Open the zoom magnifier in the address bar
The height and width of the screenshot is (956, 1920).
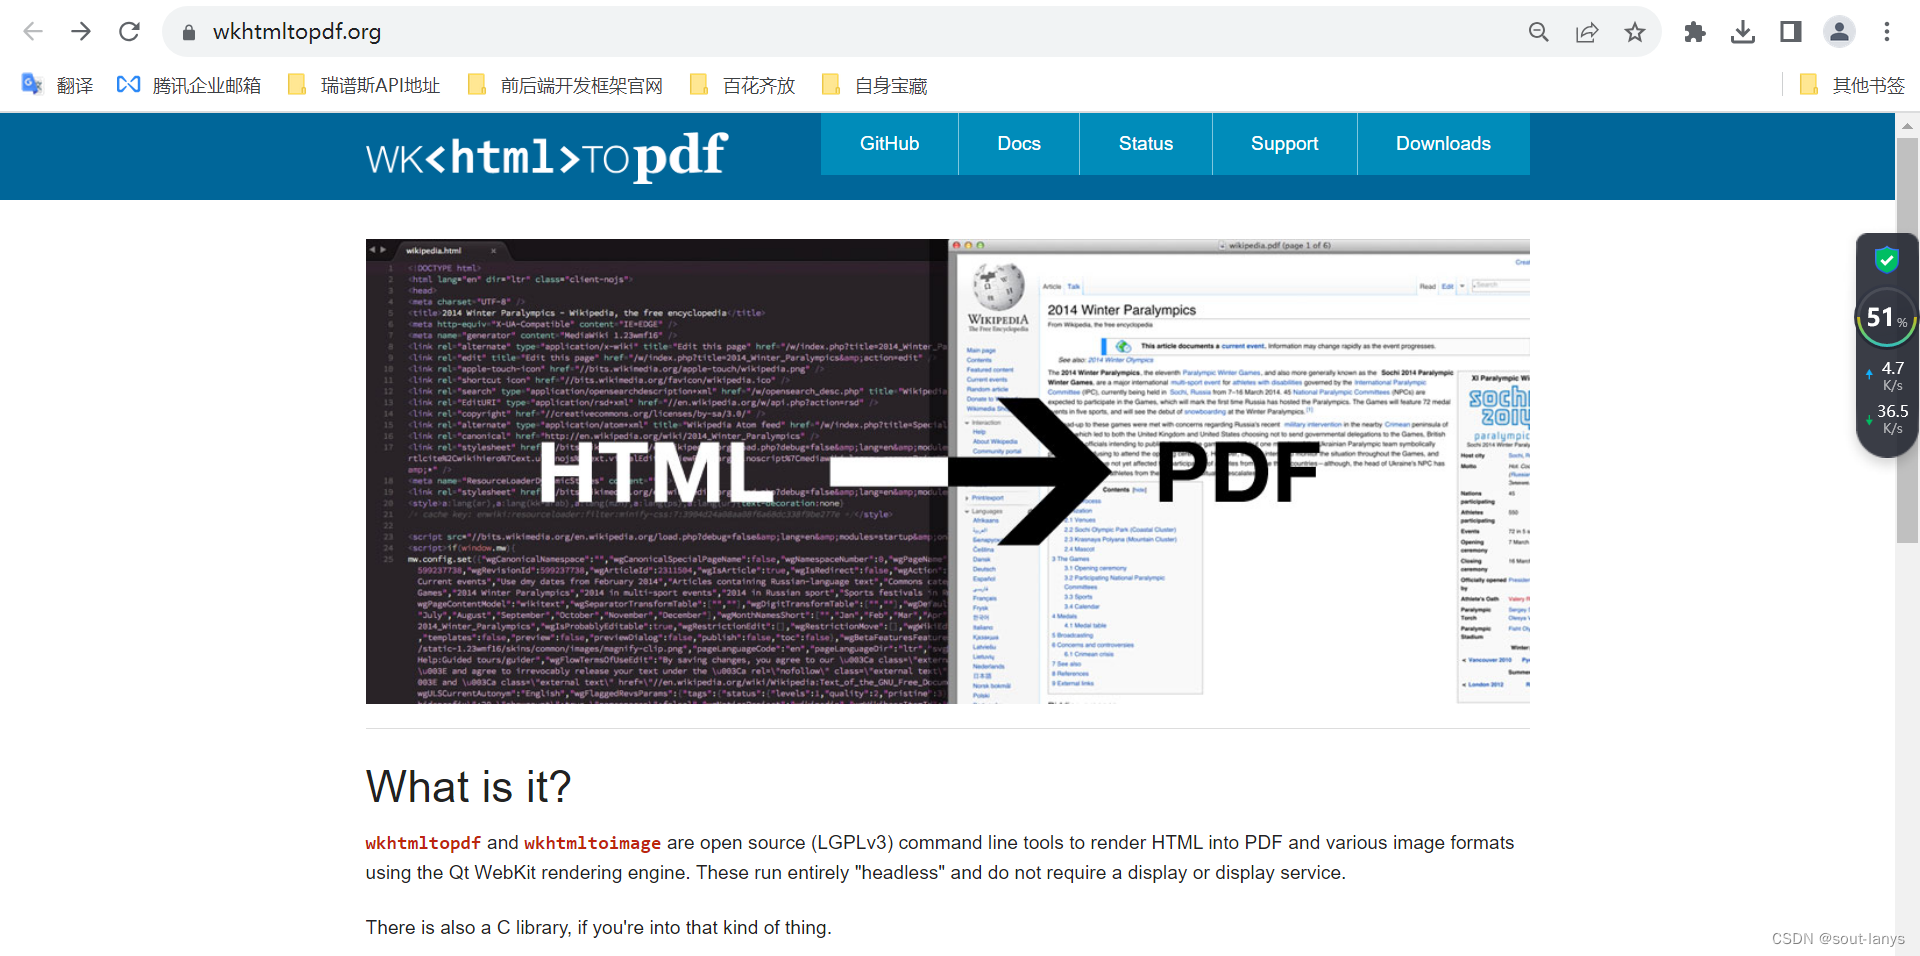click(x=1539, y=32)
